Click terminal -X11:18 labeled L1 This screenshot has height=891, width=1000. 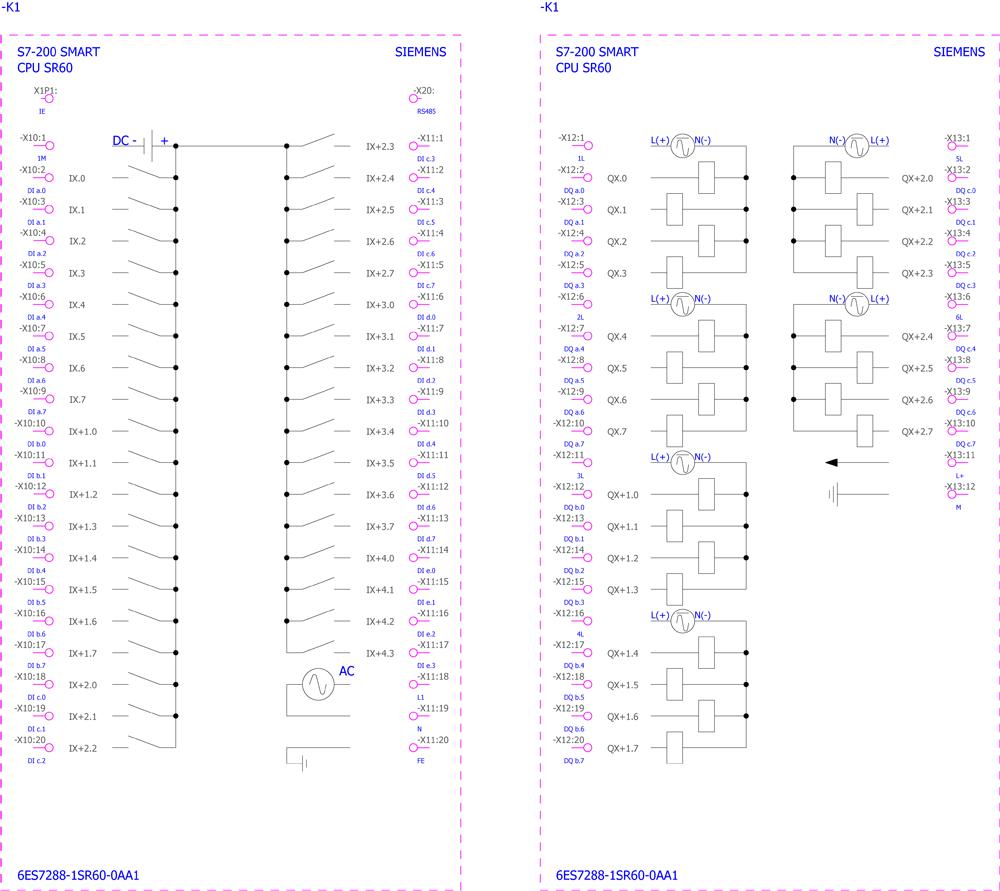tap(414, 685)
